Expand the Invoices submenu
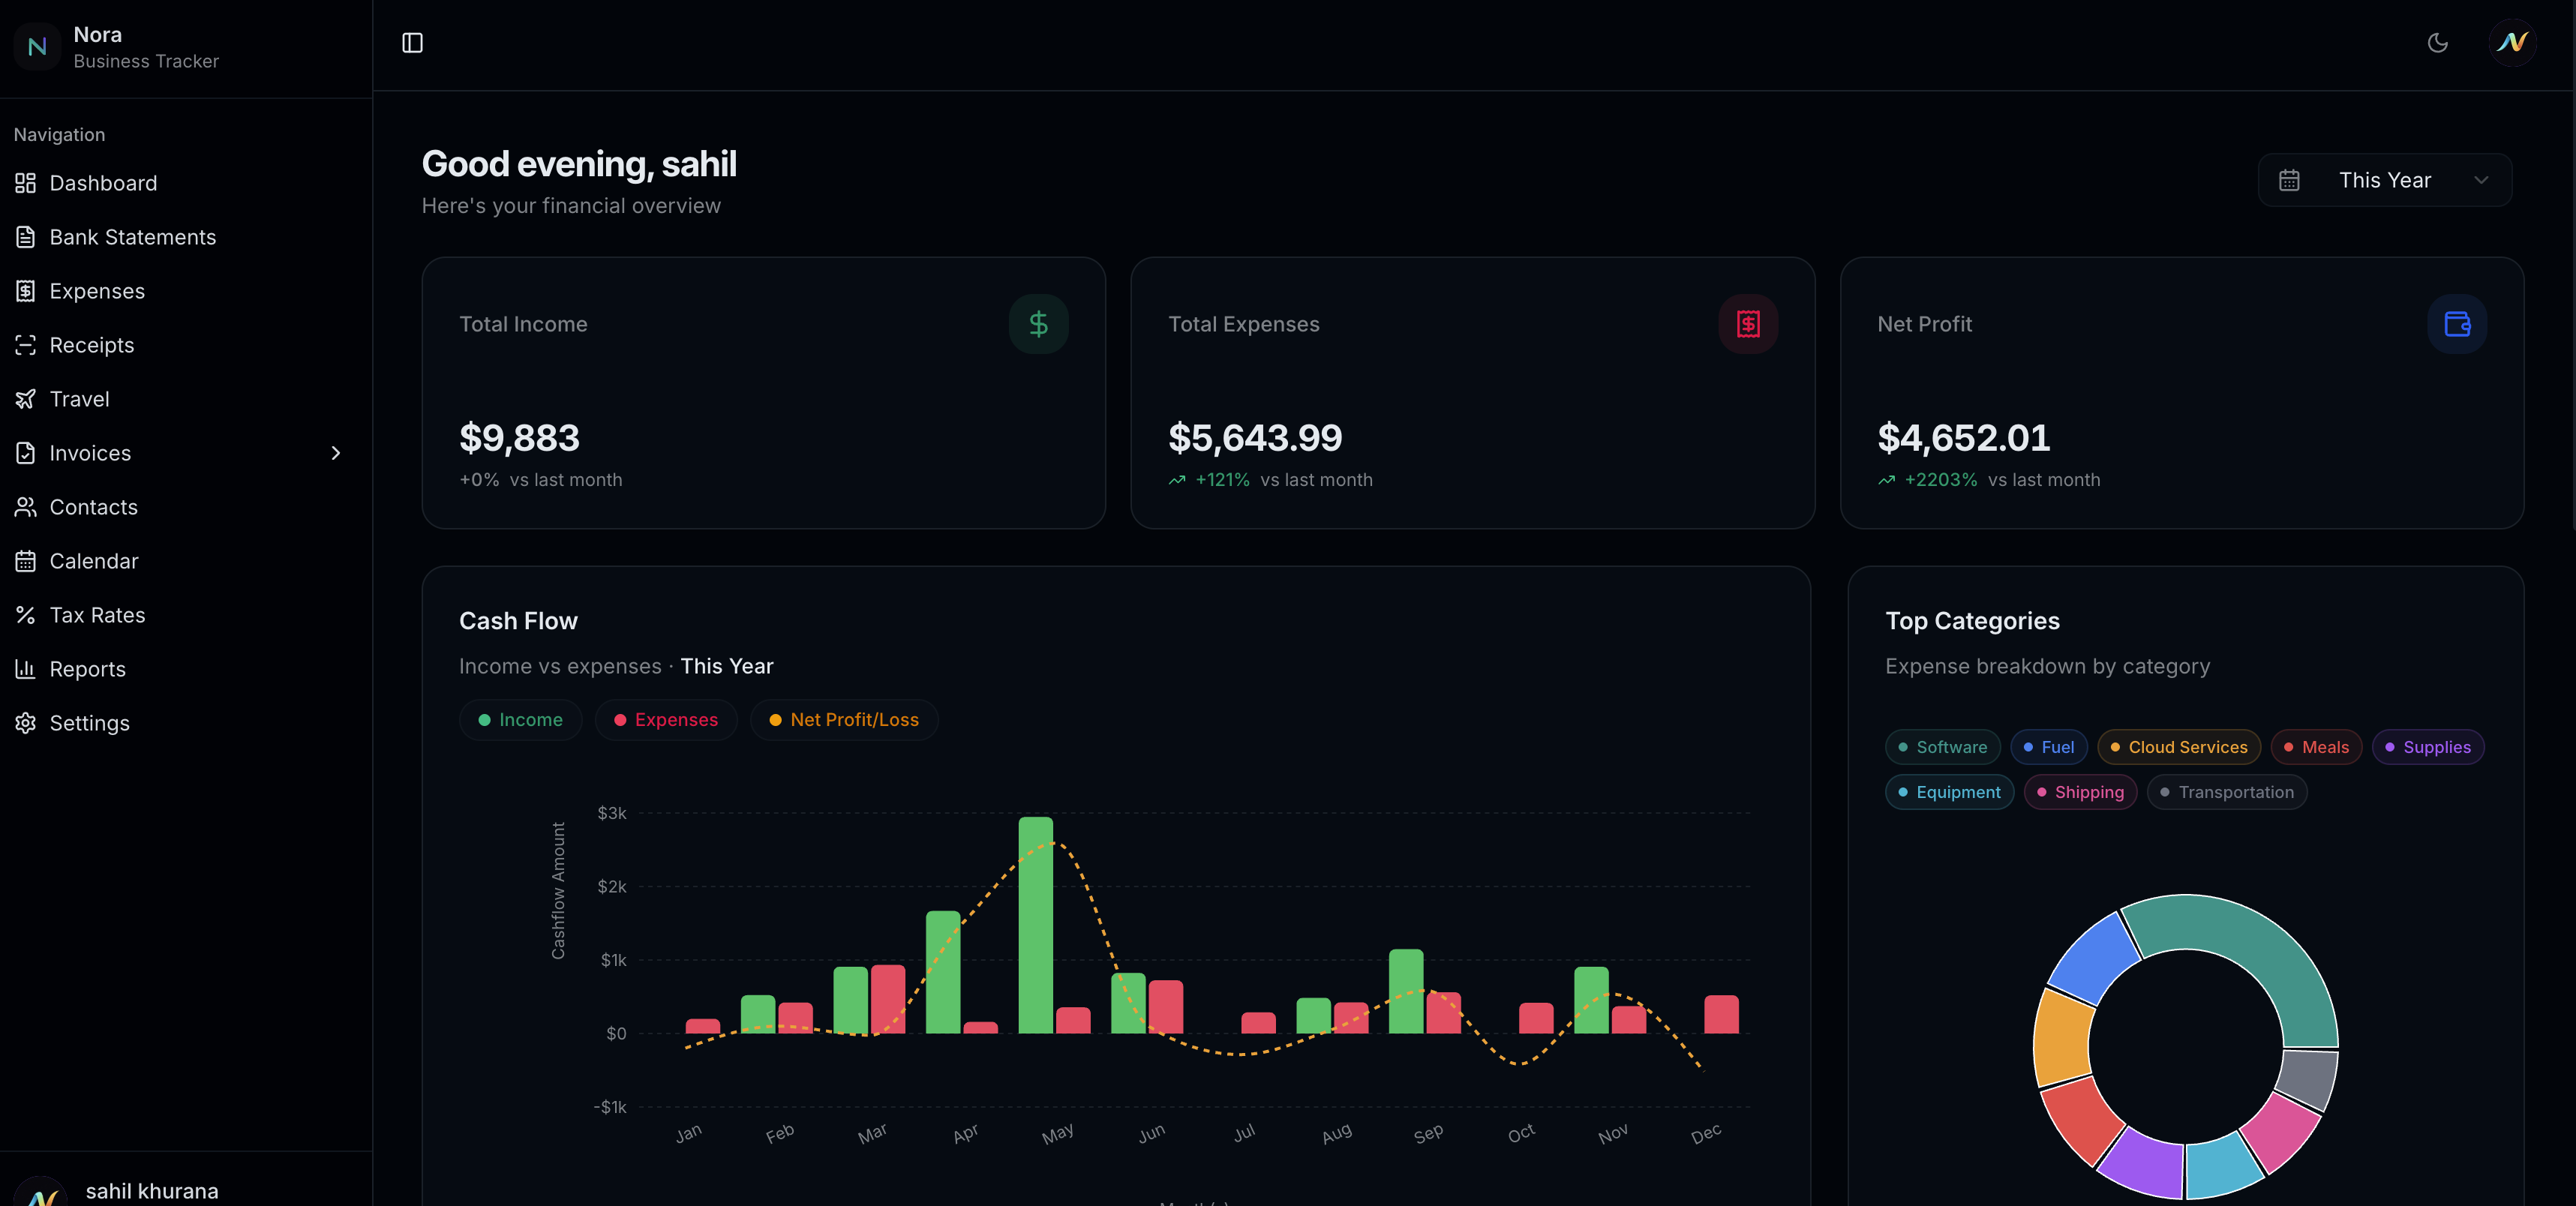The image size is (2576, 1206). click(x=336, y=453)
